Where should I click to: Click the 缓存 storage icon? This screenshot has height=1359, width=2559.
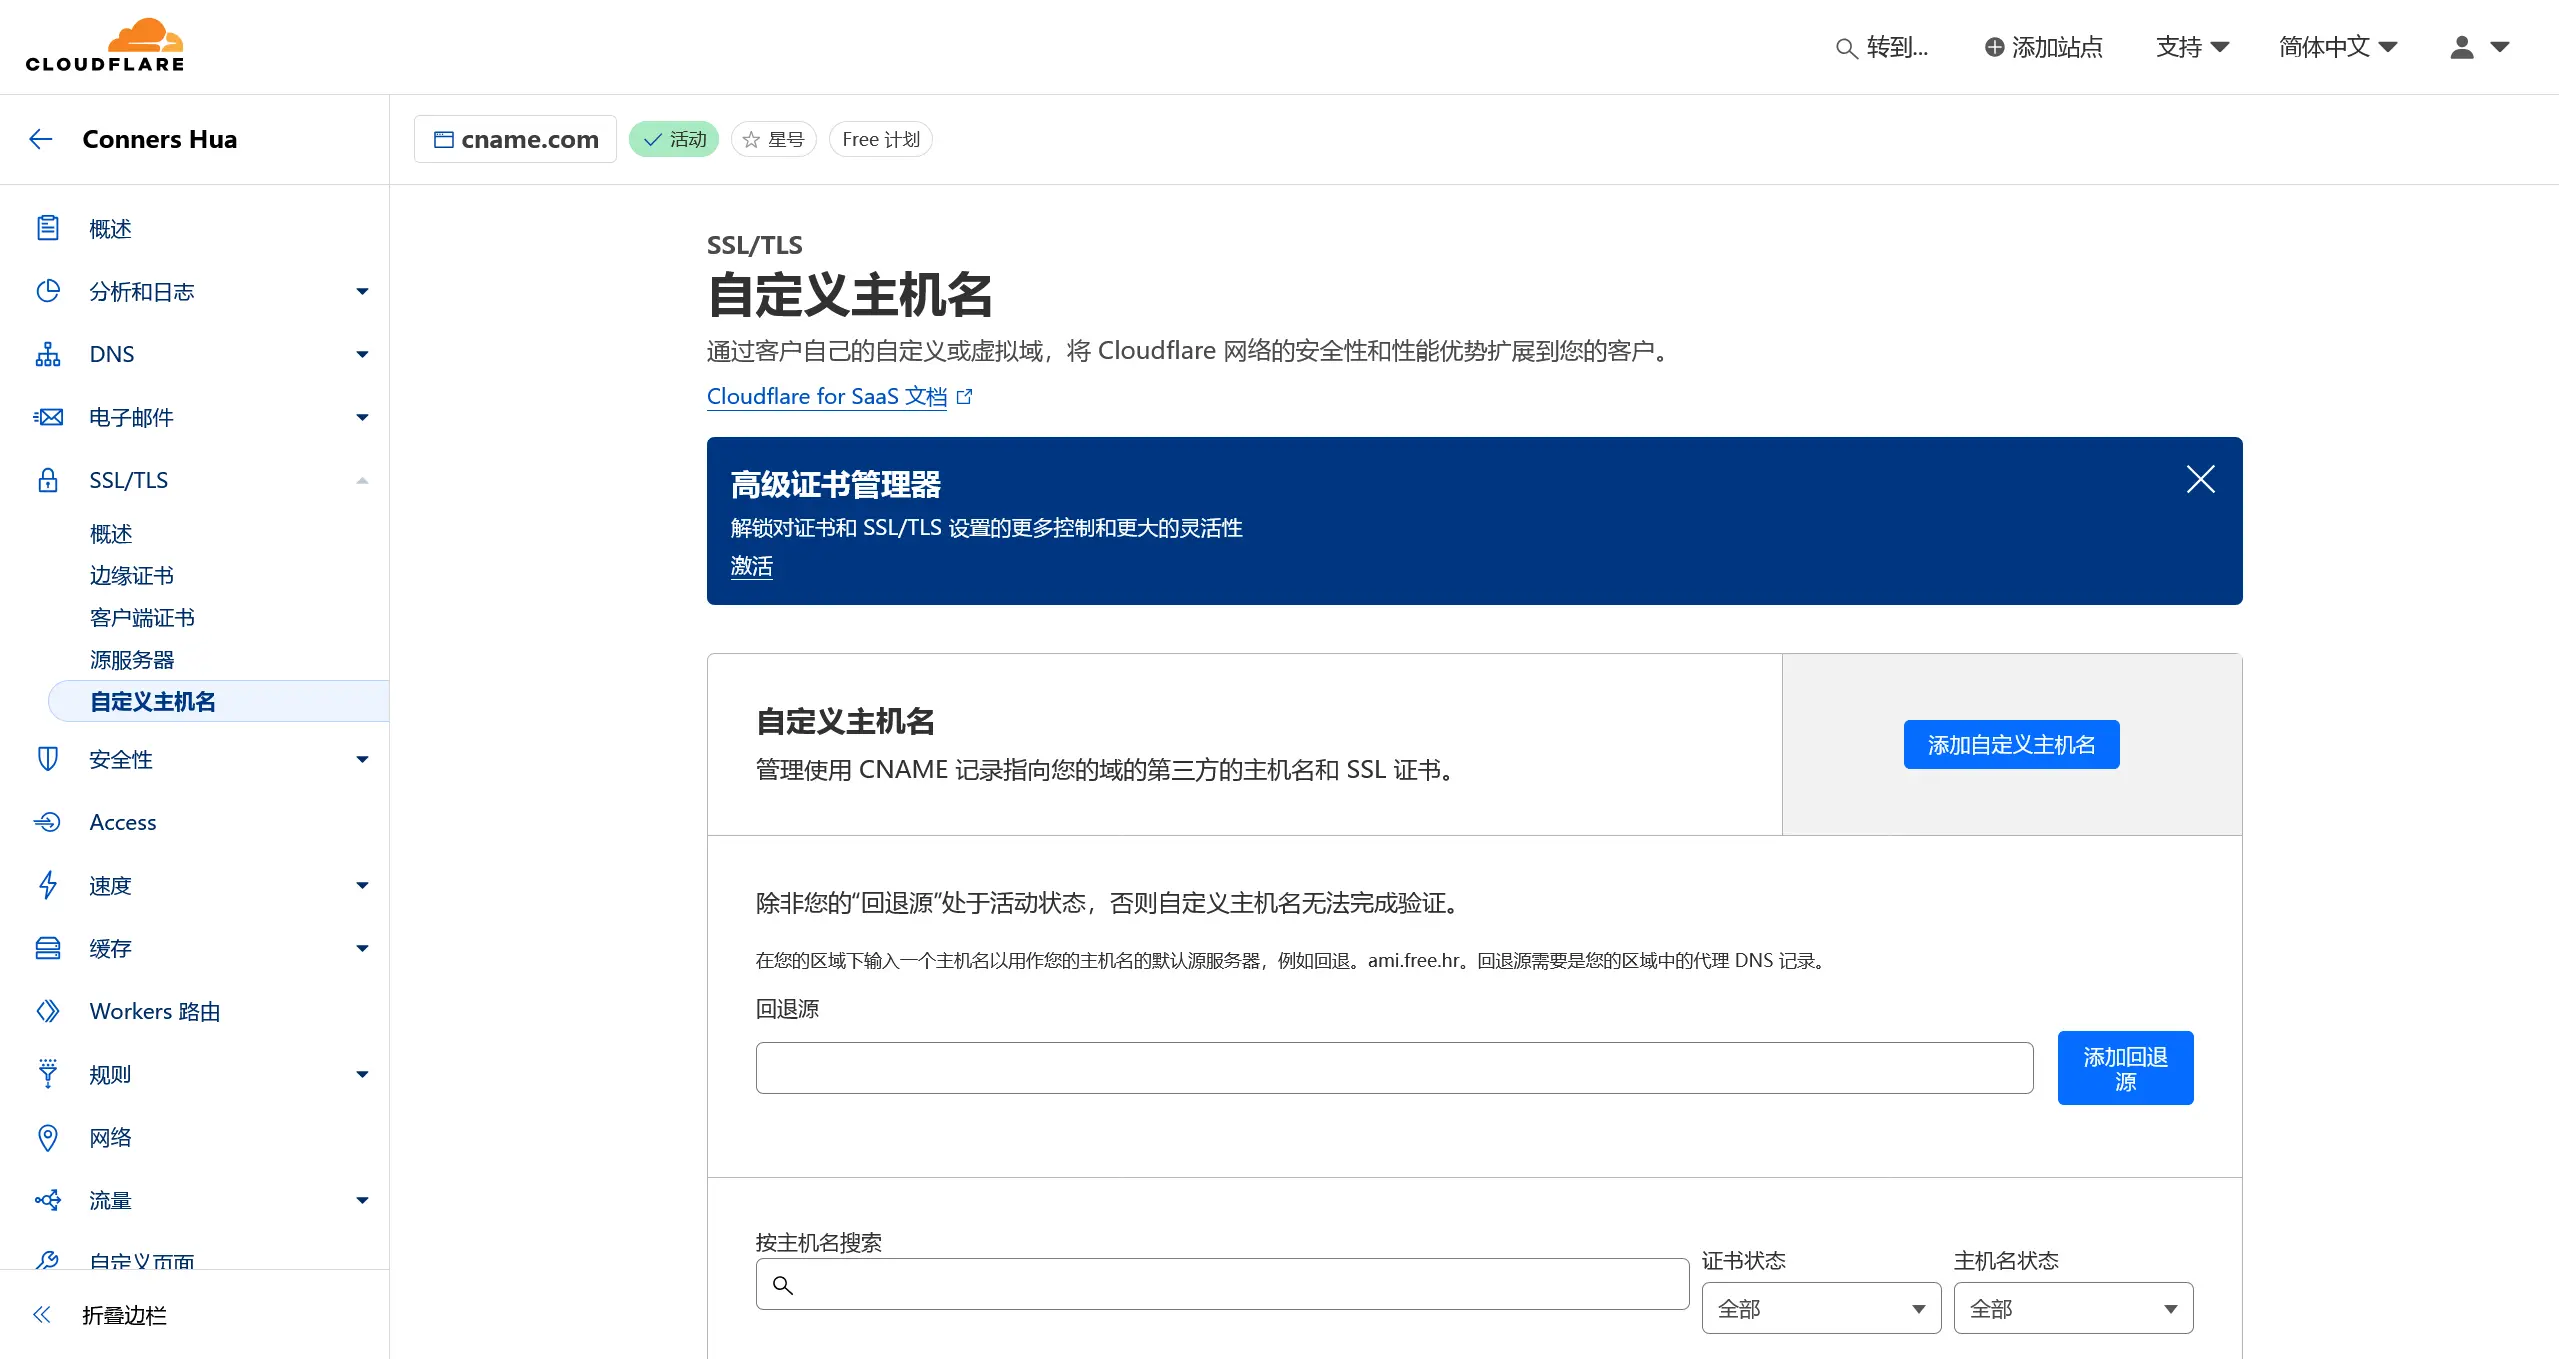[x=48, y=948]
